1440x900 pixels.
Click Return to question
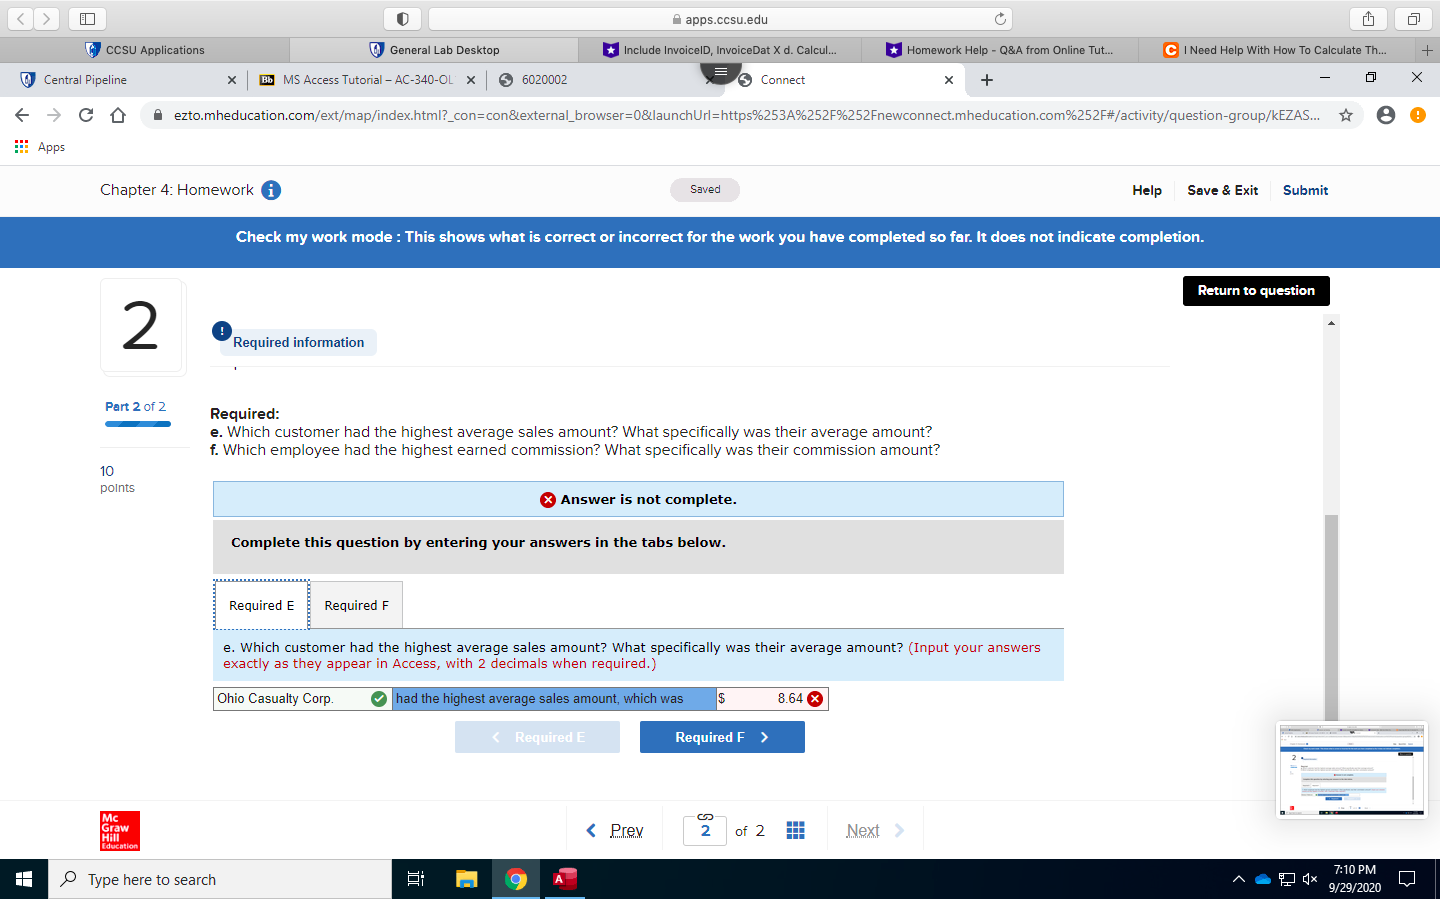[1256, 291]
